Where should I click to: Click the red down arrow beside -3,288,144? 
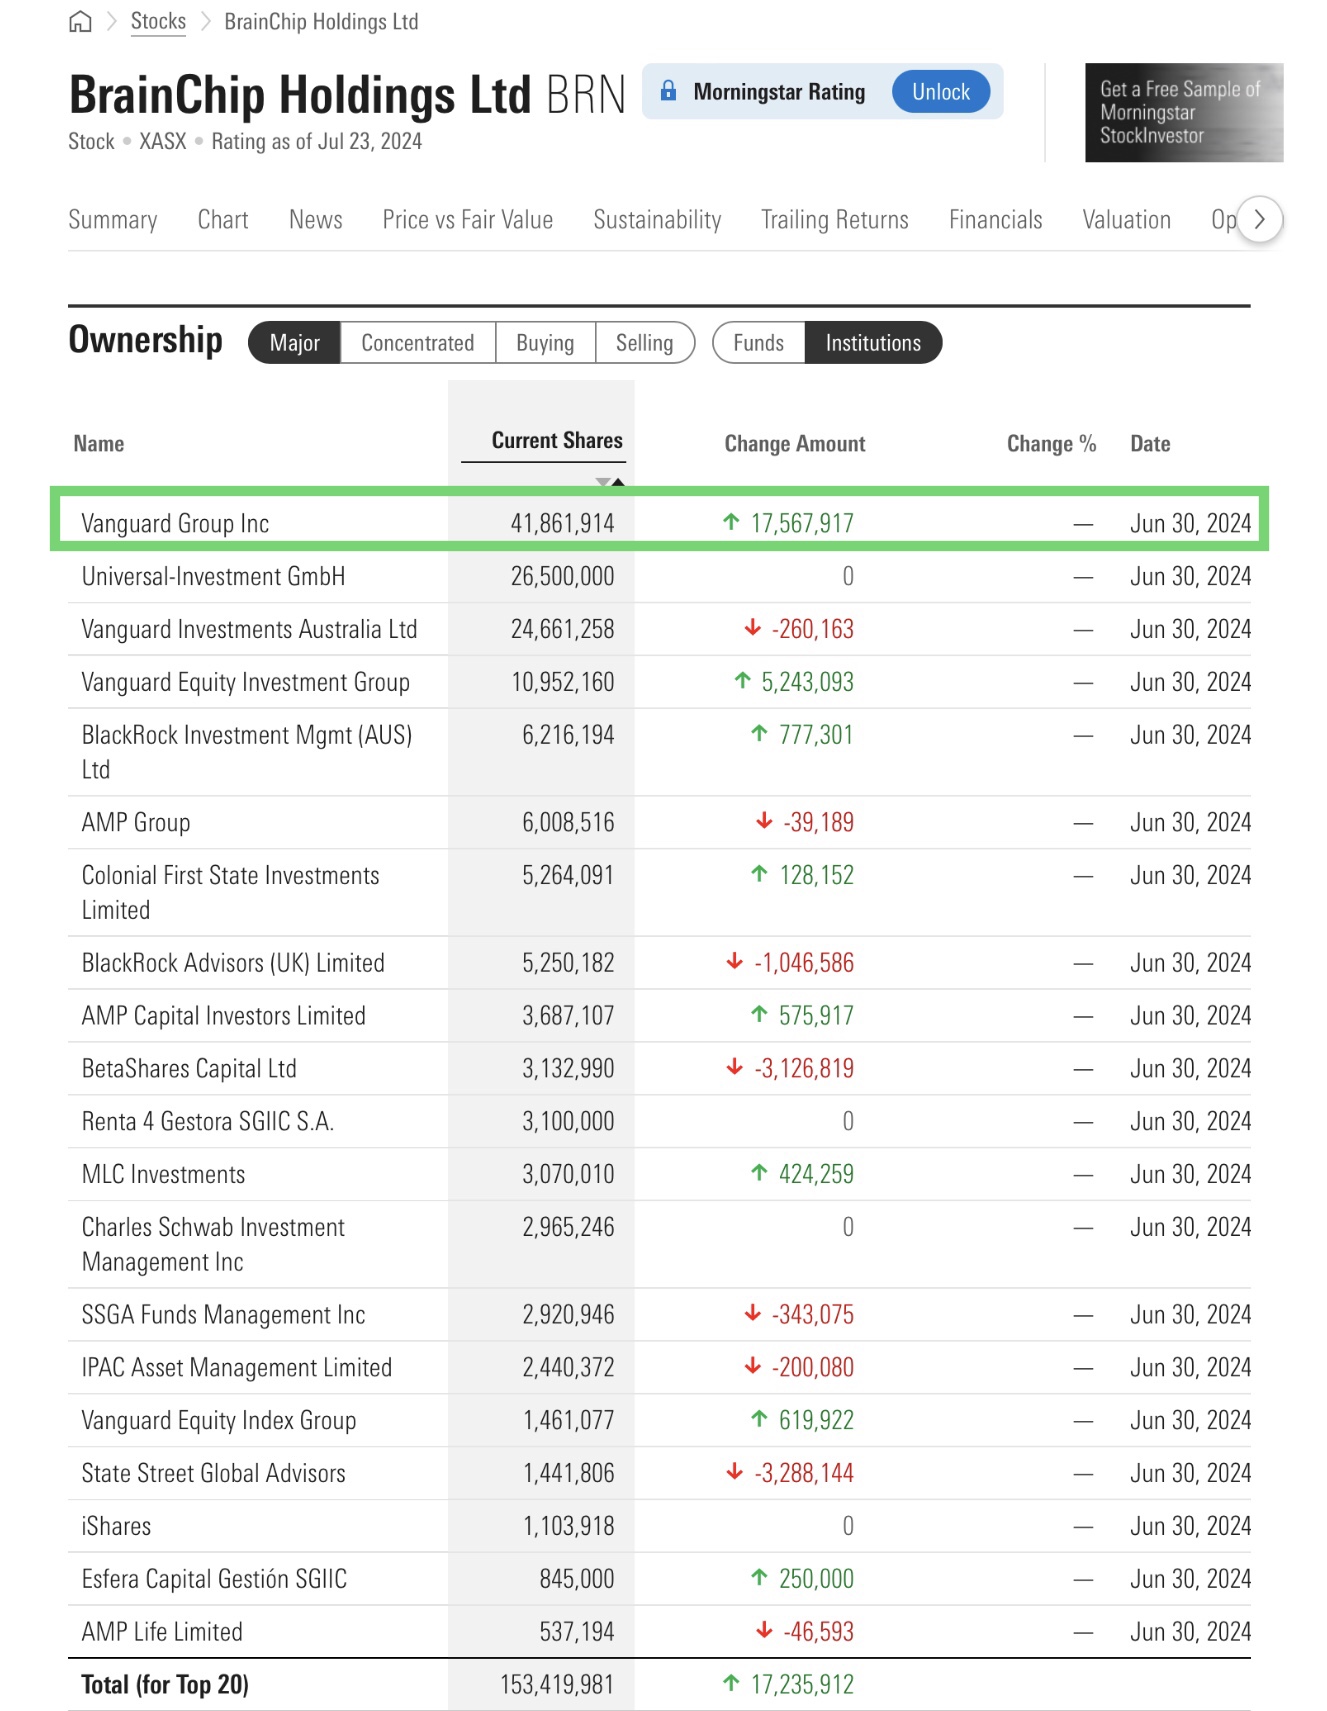pos(735,1473)
